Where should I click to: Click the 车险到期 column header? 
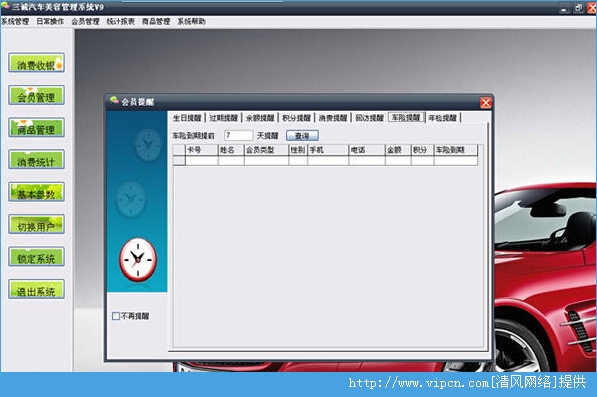[456, 150]
